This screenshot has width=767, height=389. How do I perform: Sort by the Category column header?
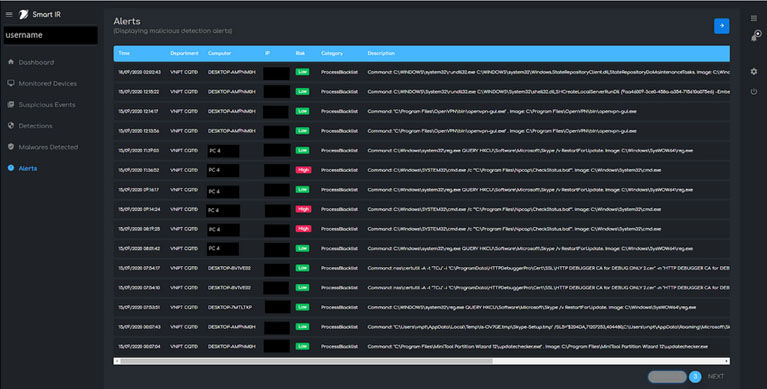point(332,53)
